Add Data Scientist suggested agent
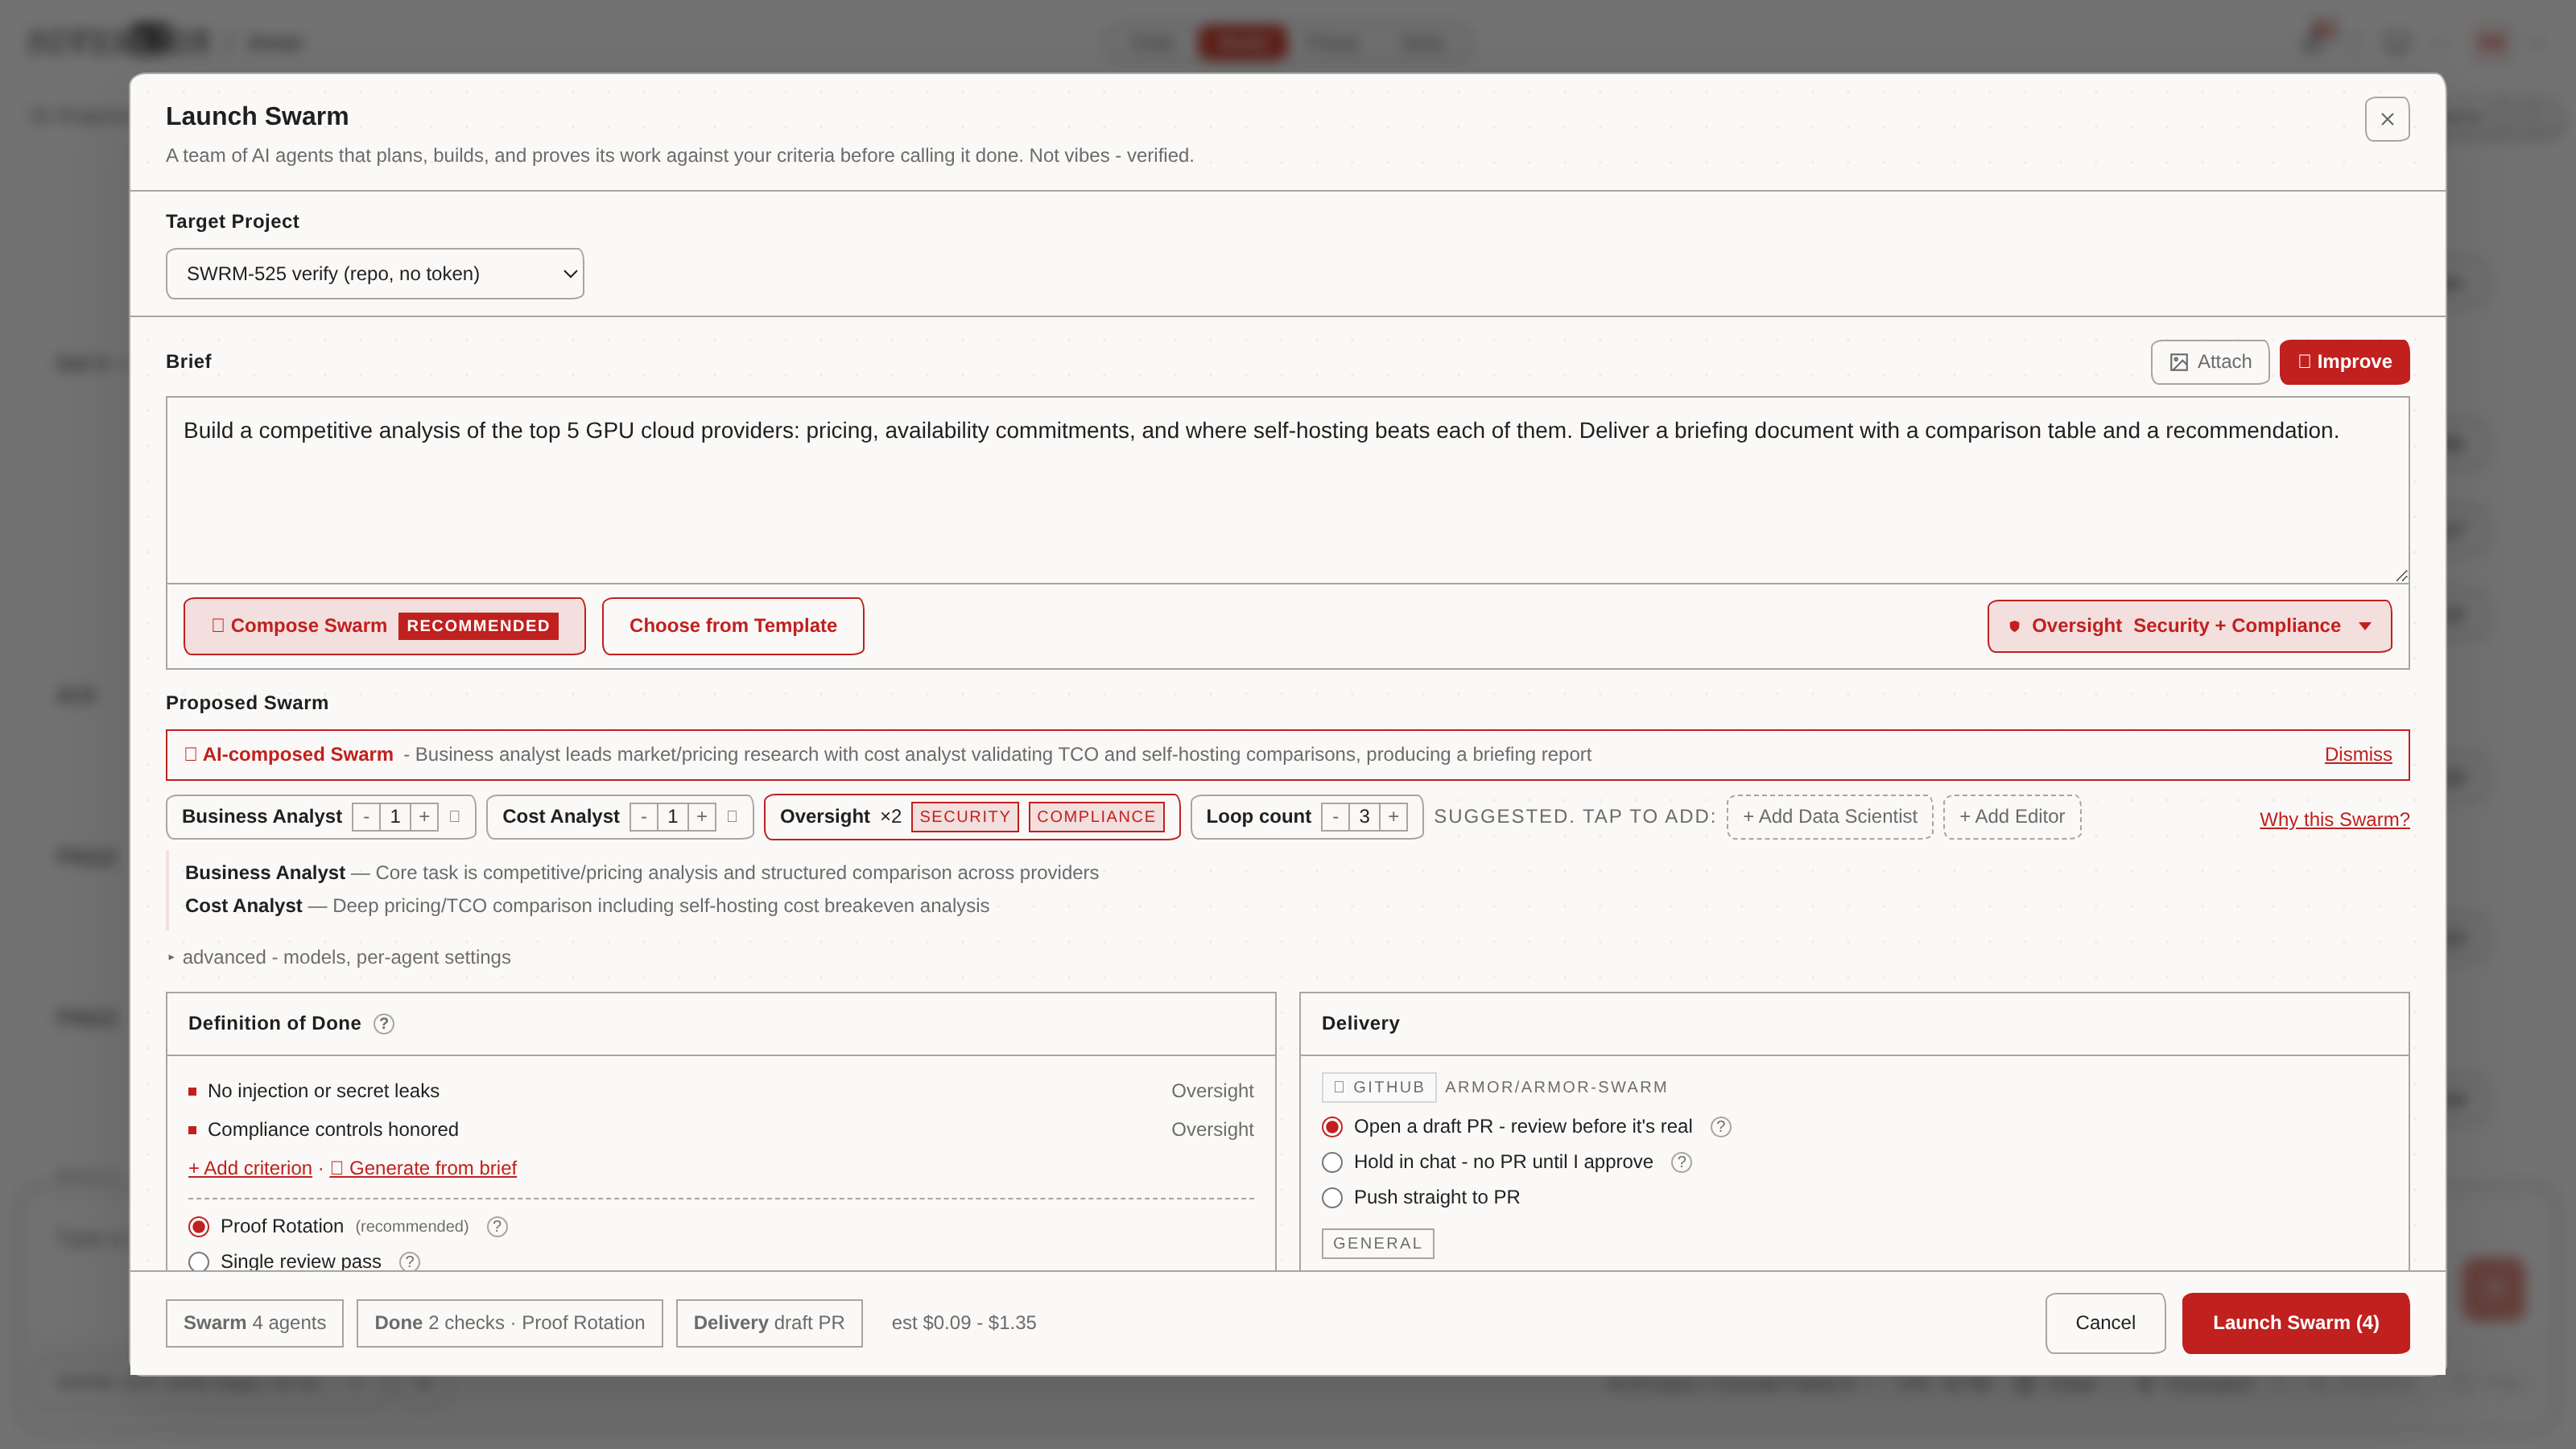 click(x=1829, y=817)
